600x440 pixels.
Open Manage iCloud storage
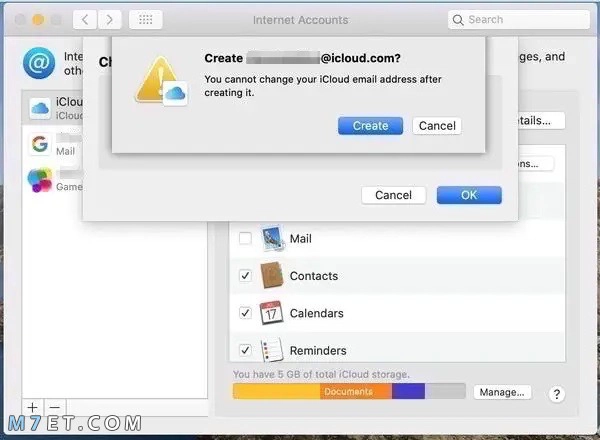coord(502,392)
